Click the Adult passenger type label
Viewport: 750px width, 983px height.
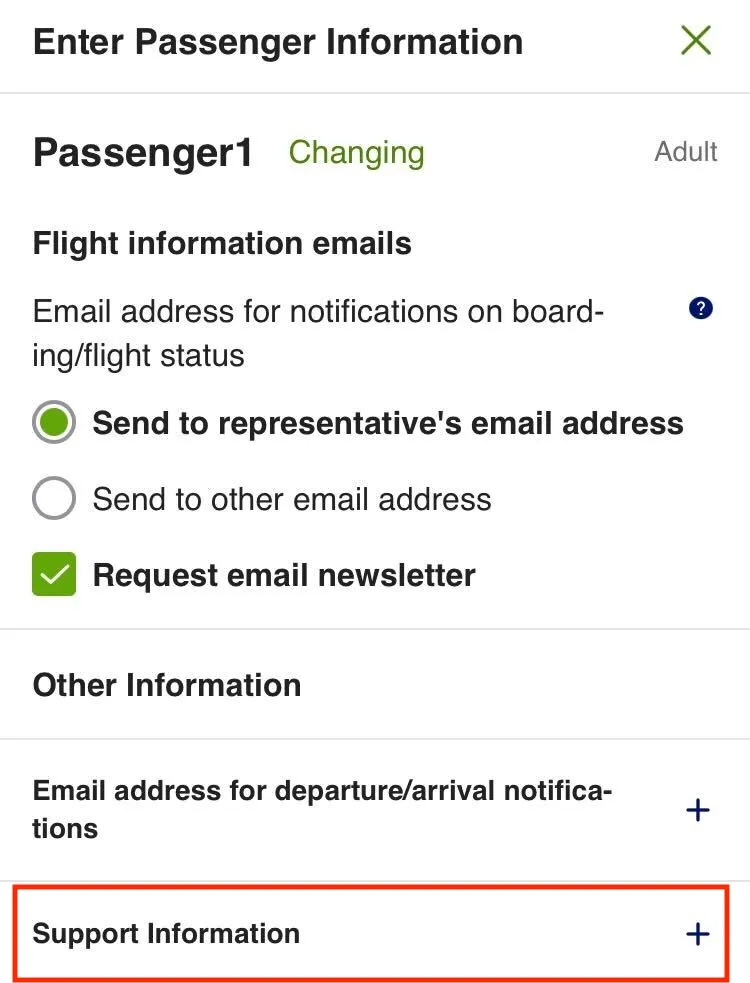point(686,152)
